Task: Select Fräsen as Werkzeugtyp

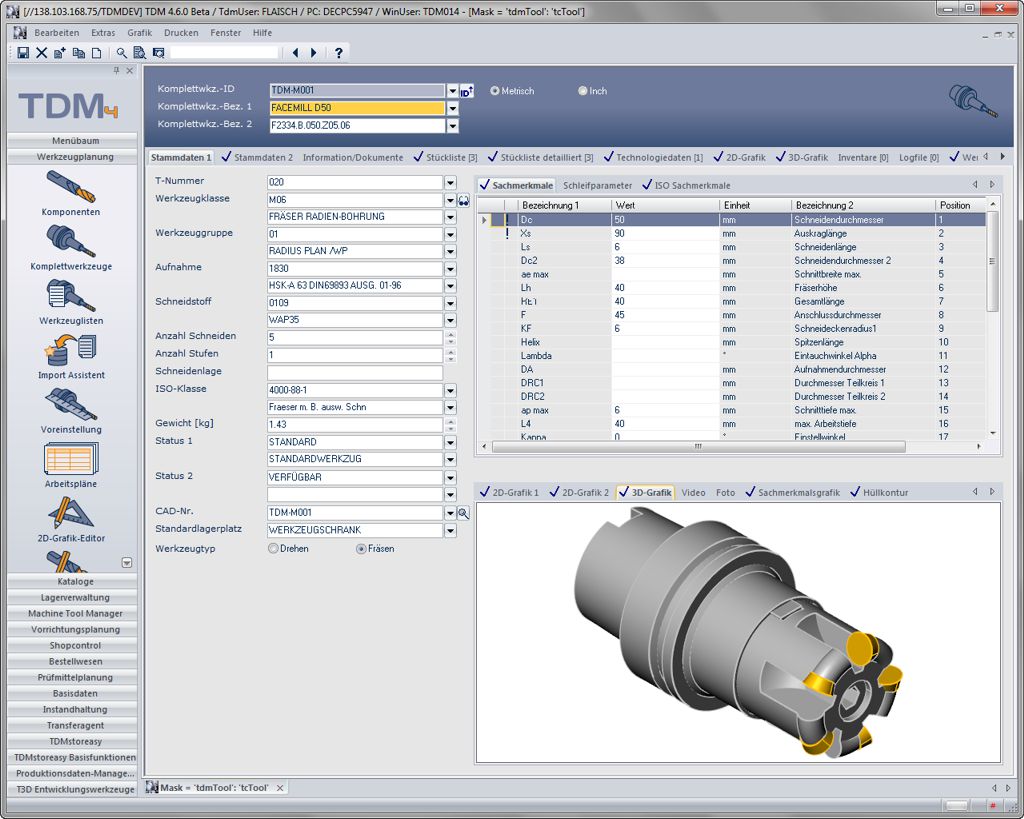Action: point(360,549)
